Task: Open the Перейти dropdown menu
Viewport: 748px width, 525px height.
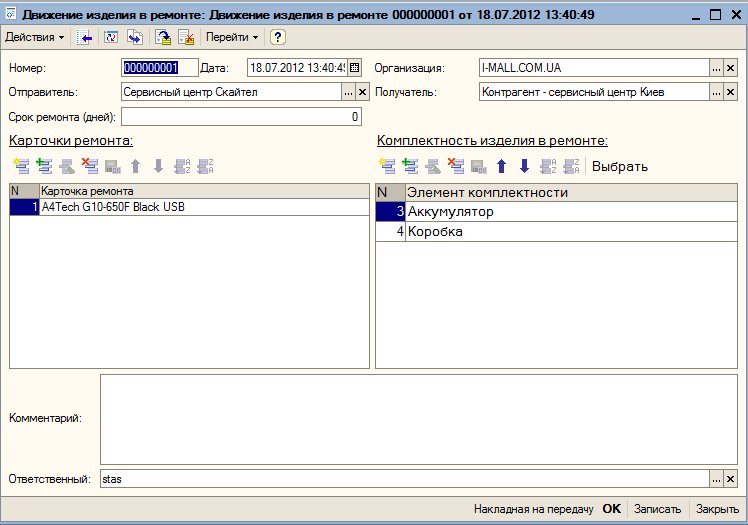Action: click(231, 37)
